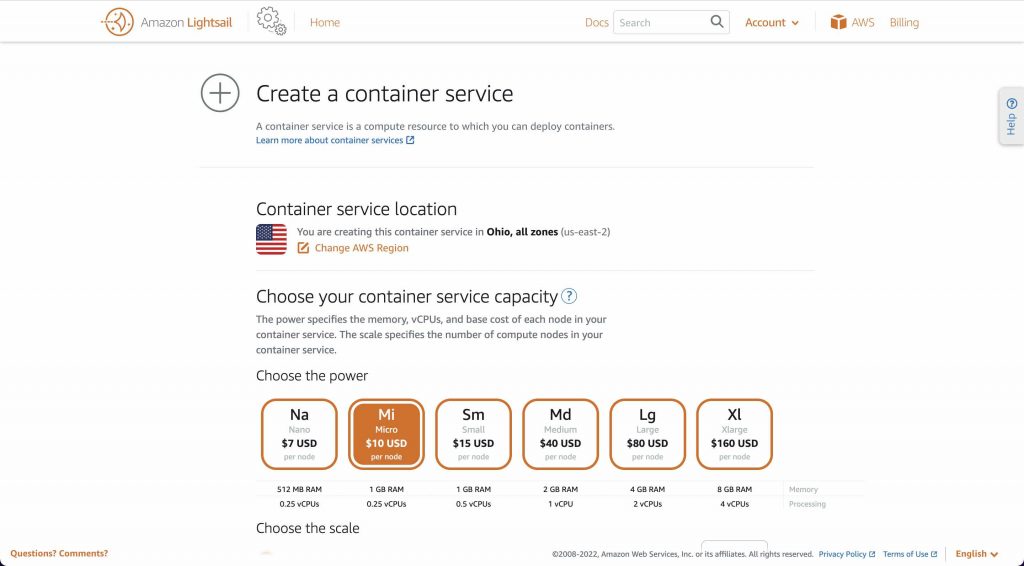1024x566 pixels.
Task: Click the Help tab question icon
Action: pos(1012,104)
